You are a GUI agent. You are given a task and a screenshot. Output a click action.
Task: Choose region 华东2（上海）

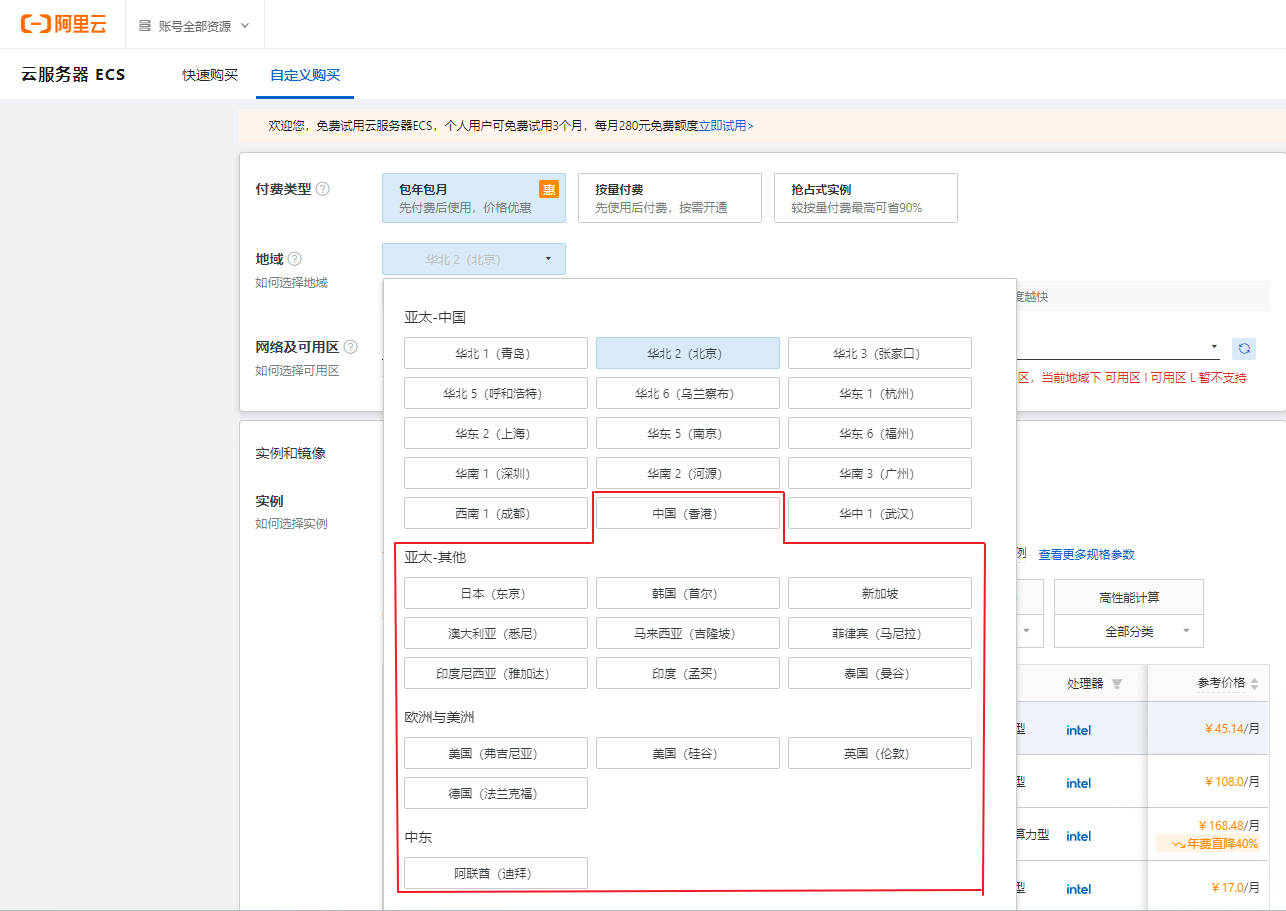pyautogui.click(x=496, y=433)
